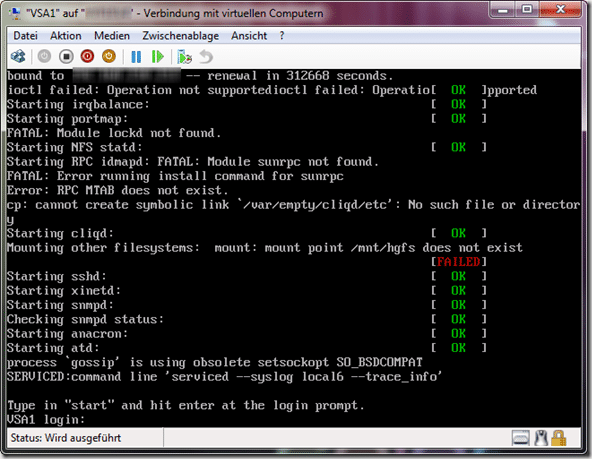Click green OK next to 'Starting sshd'
Image resolution: width=592 pixels, height=459 pixels.
point(458,276)
